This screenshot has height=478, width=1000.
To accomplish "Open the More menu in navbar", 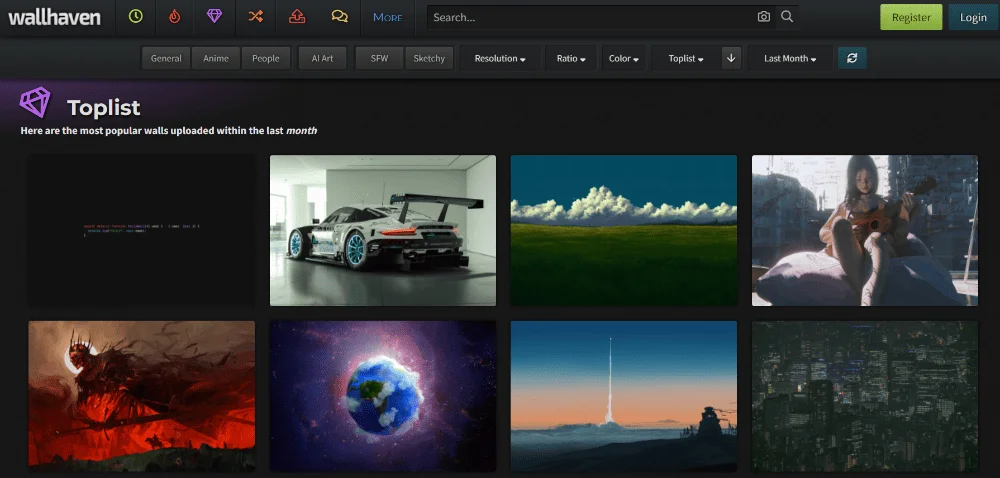I will coord(387,17).
